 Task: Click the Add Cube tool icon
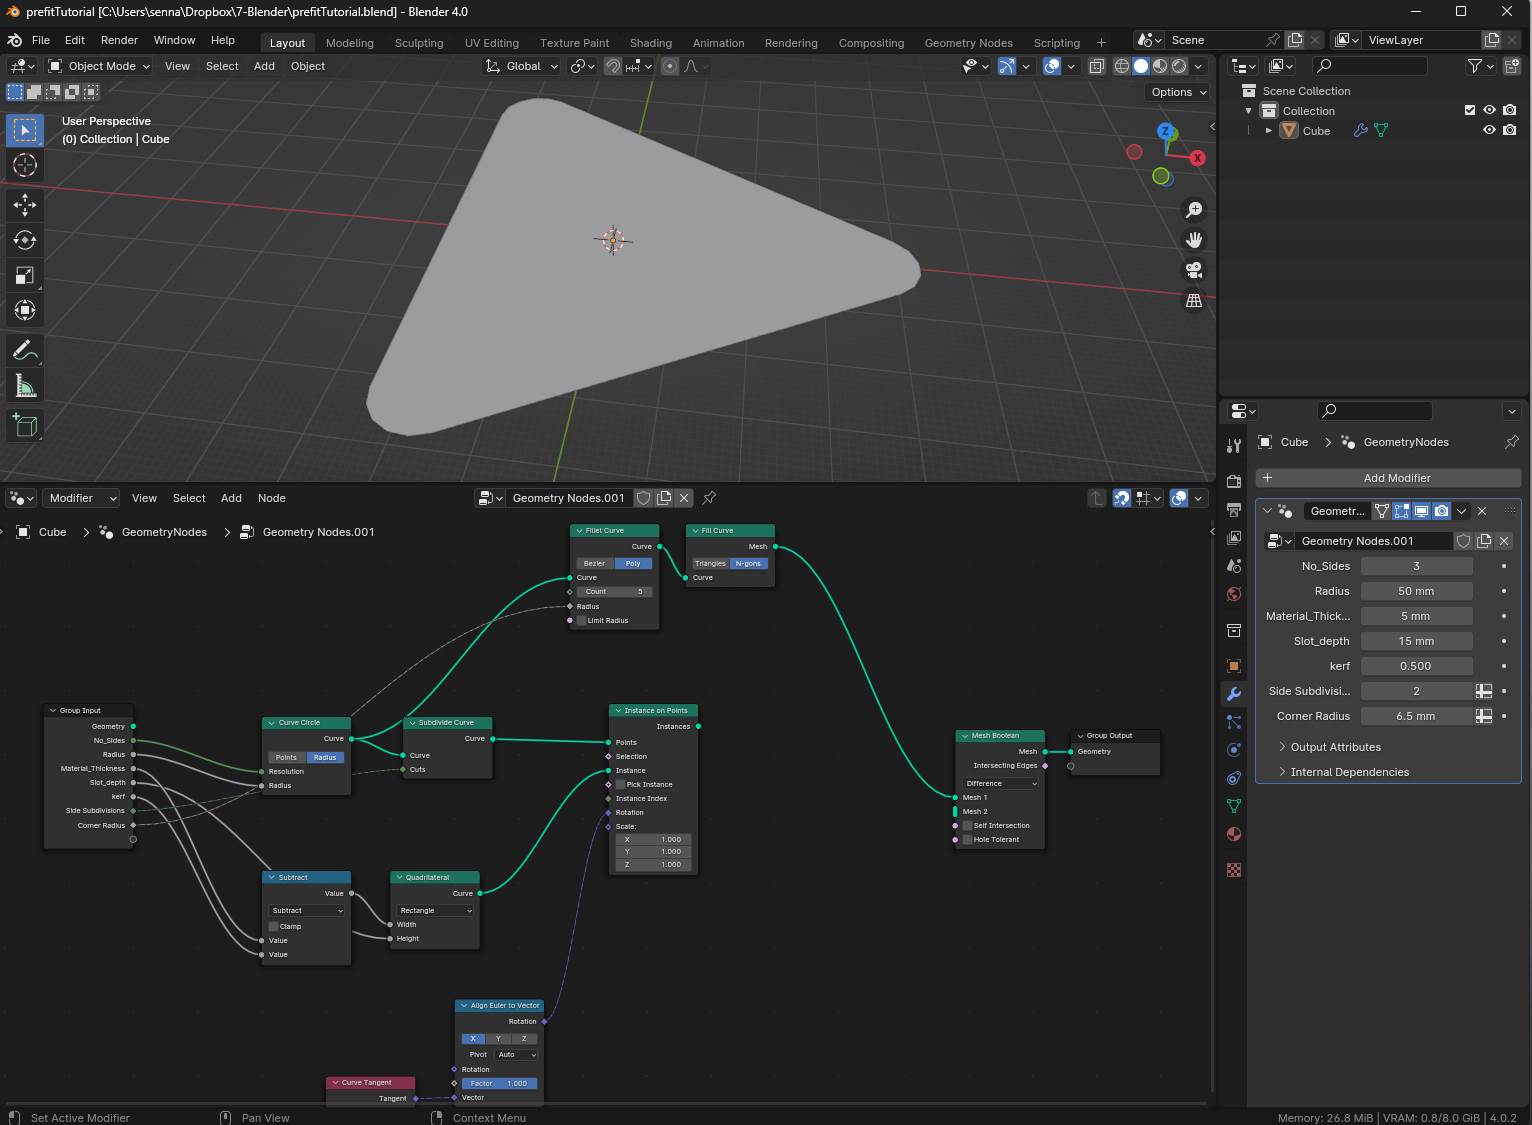25,426
